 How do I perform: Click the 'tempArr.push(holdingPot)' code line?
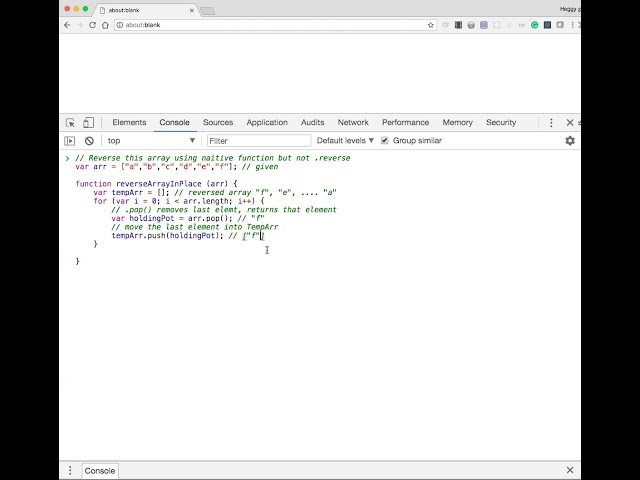tap(188, 236)
